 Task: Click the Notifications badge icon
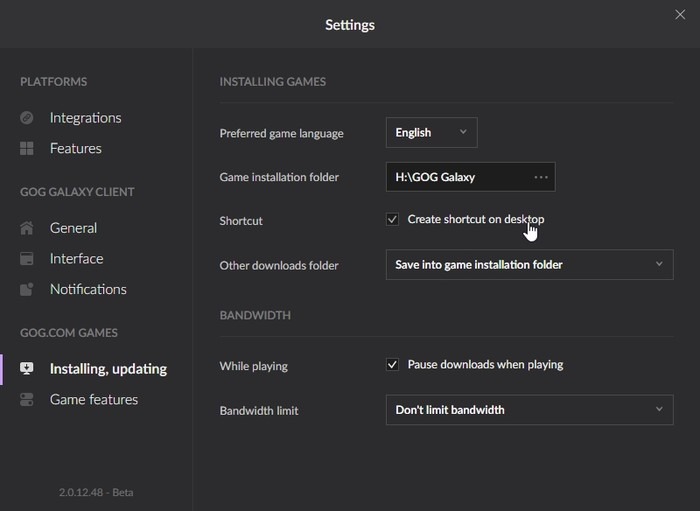[x=26, y=289]
